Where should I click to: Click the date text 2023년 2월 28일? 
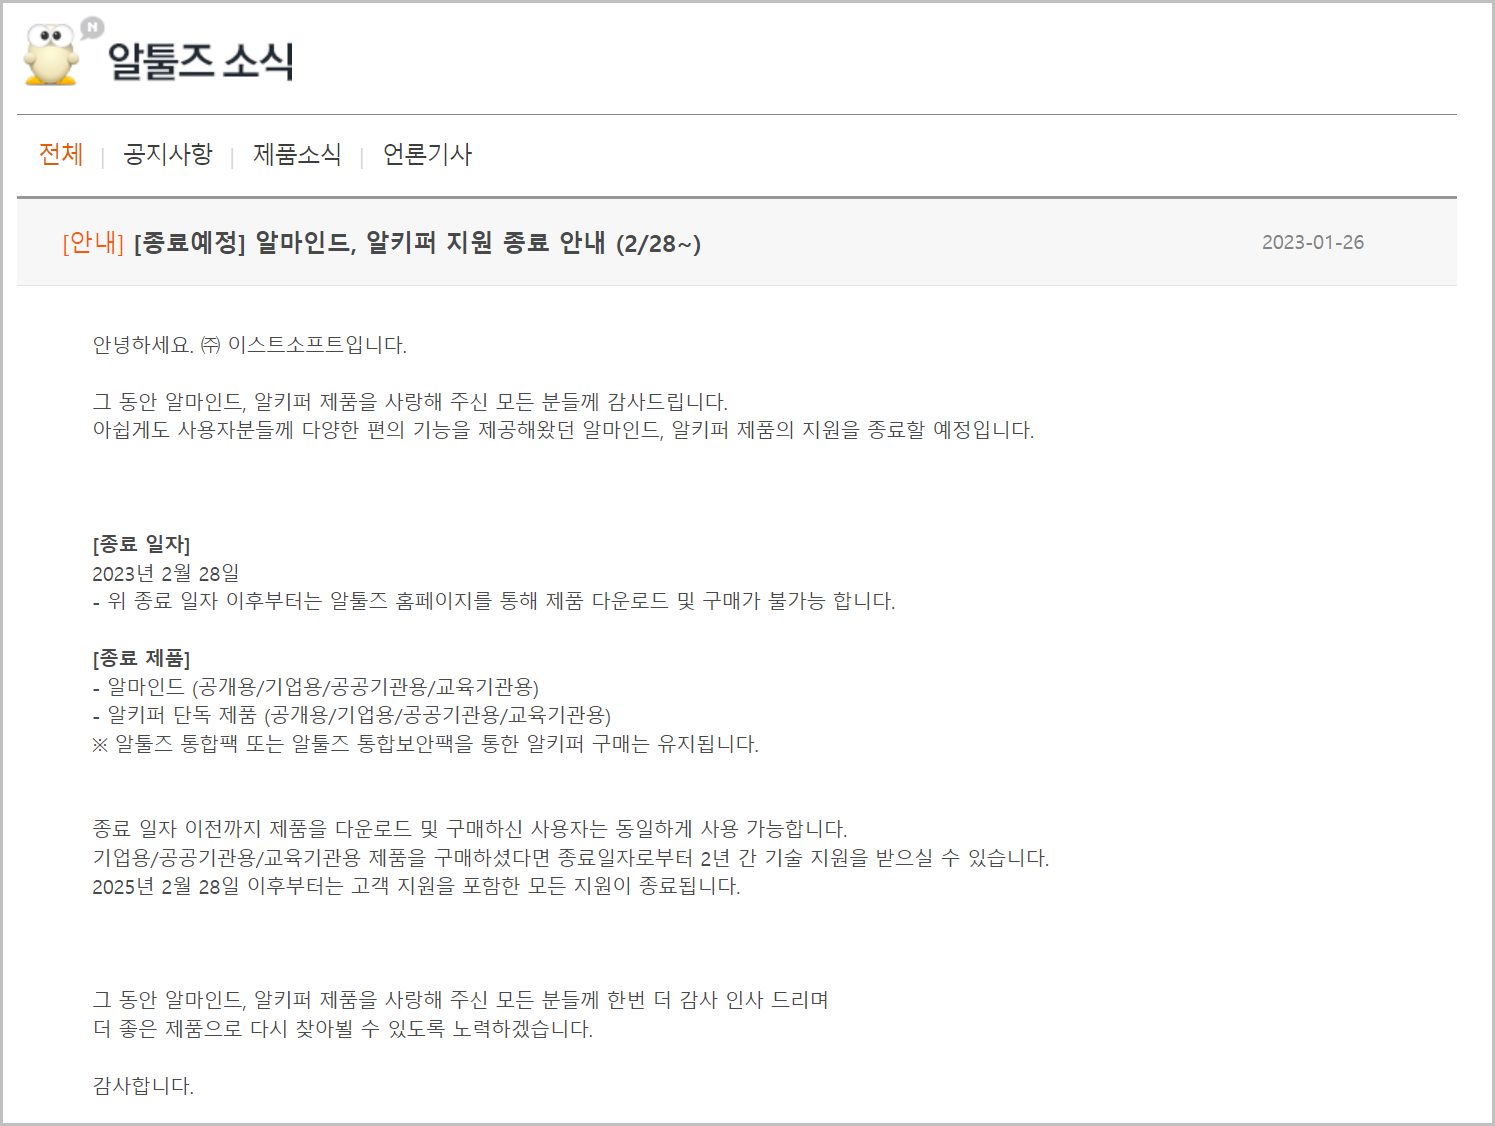click(x=166, y=573)
